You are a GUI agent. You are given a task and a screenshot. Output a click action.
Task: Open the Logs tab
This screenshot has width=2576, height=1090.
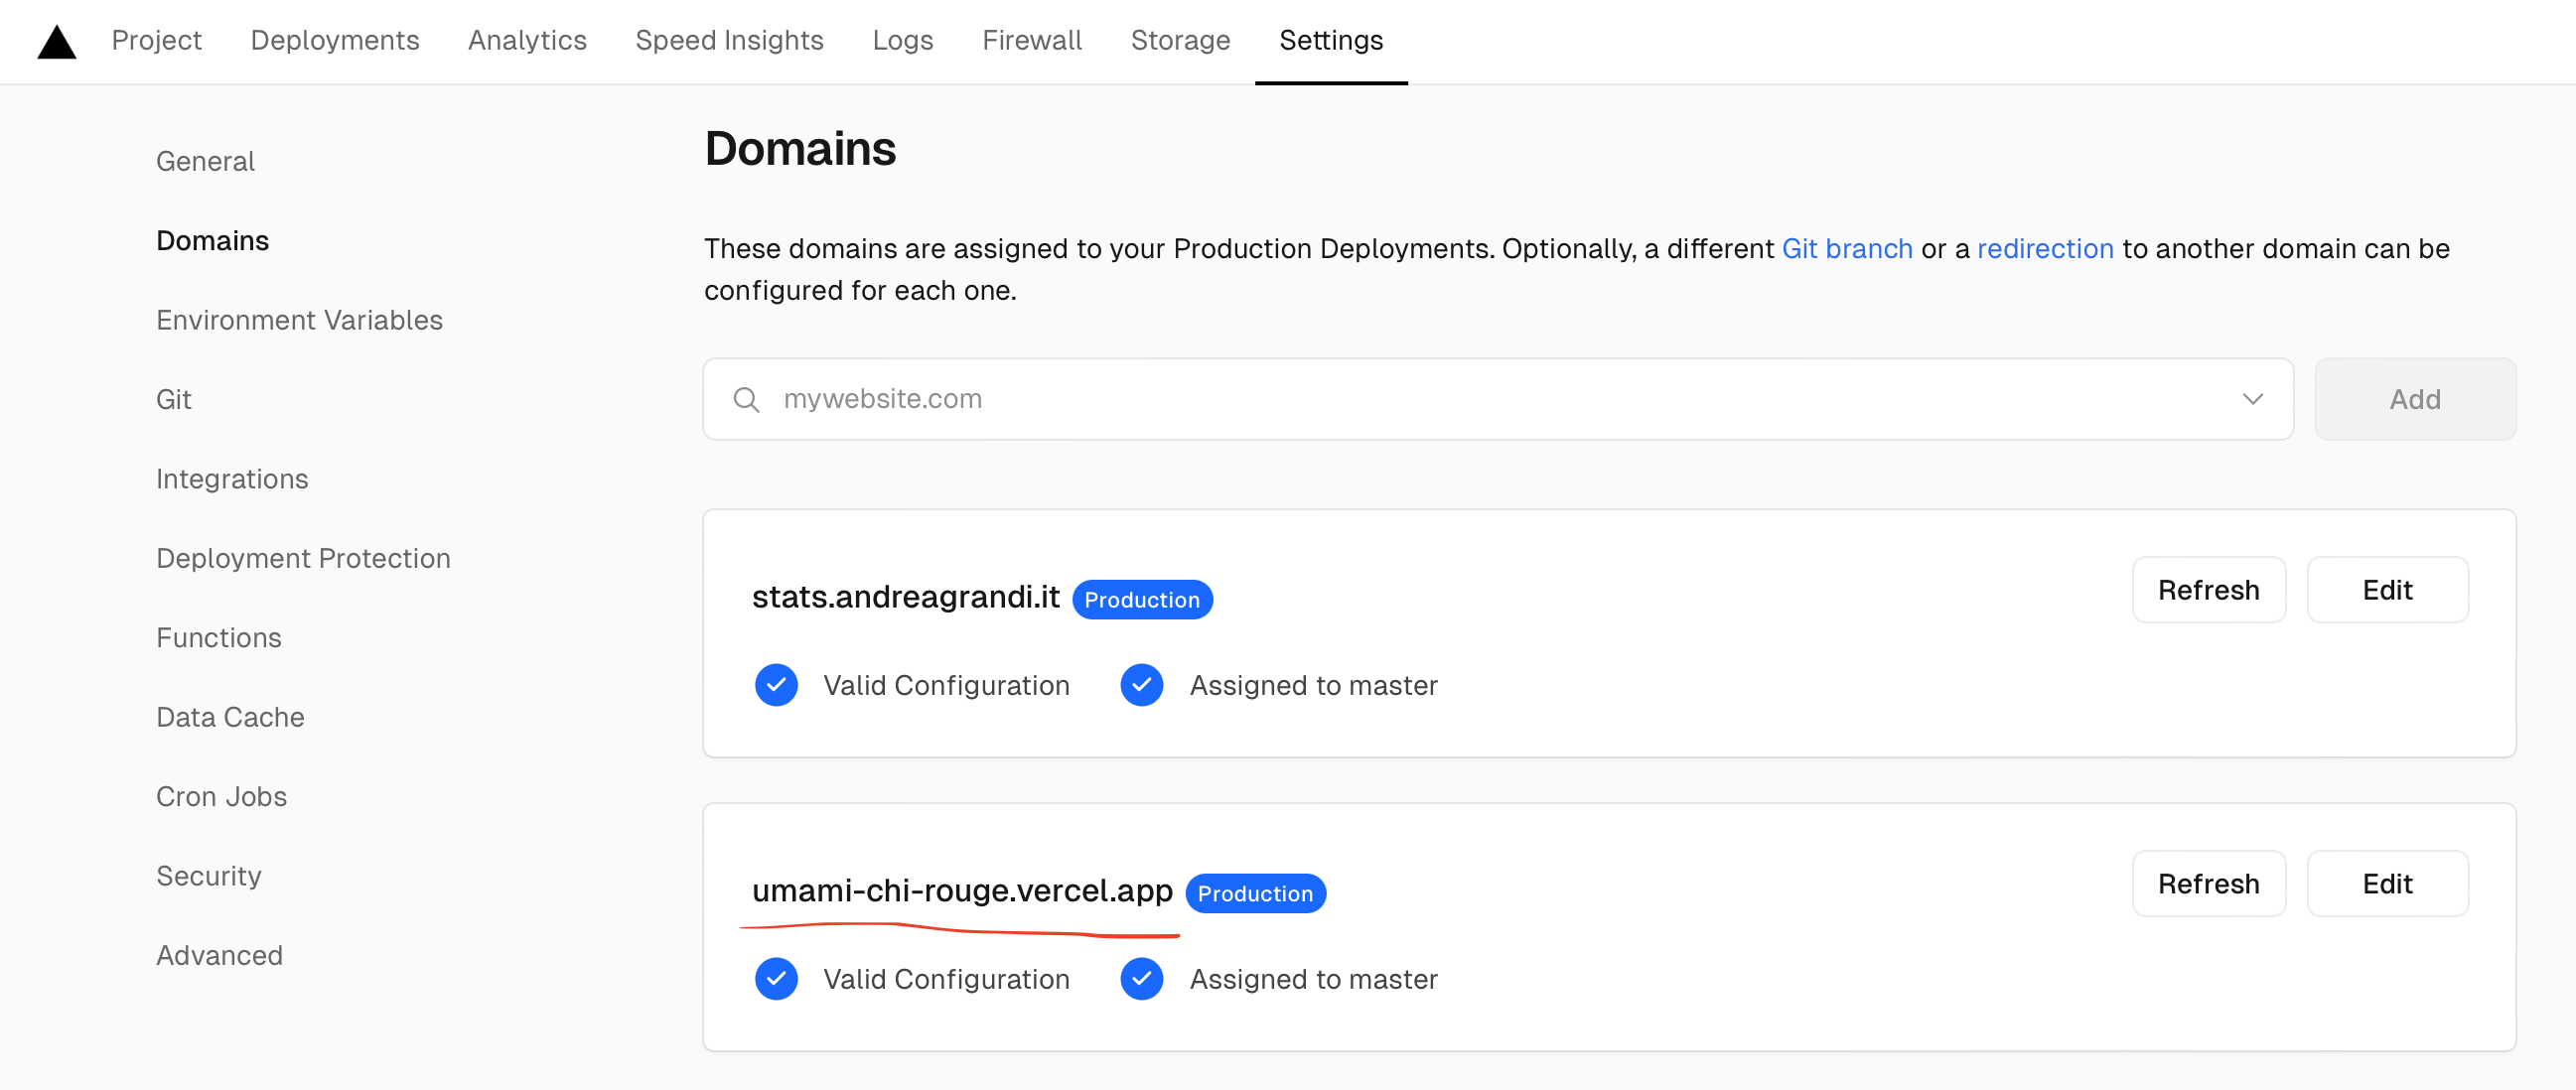(x=902, y=40)
